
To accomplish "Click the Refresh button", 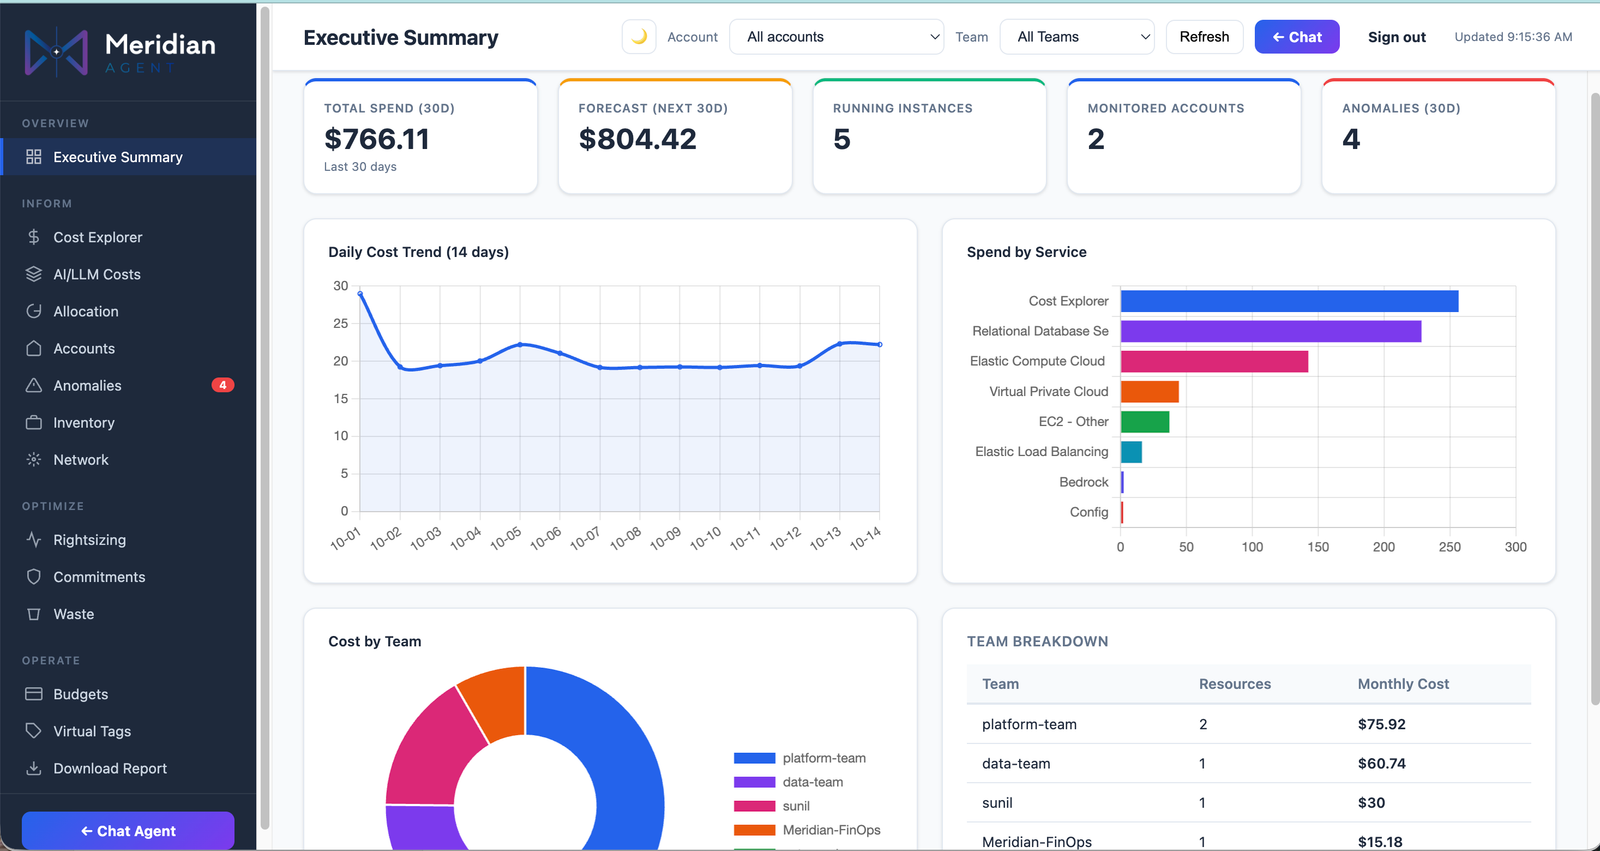I will [1204, 37].
